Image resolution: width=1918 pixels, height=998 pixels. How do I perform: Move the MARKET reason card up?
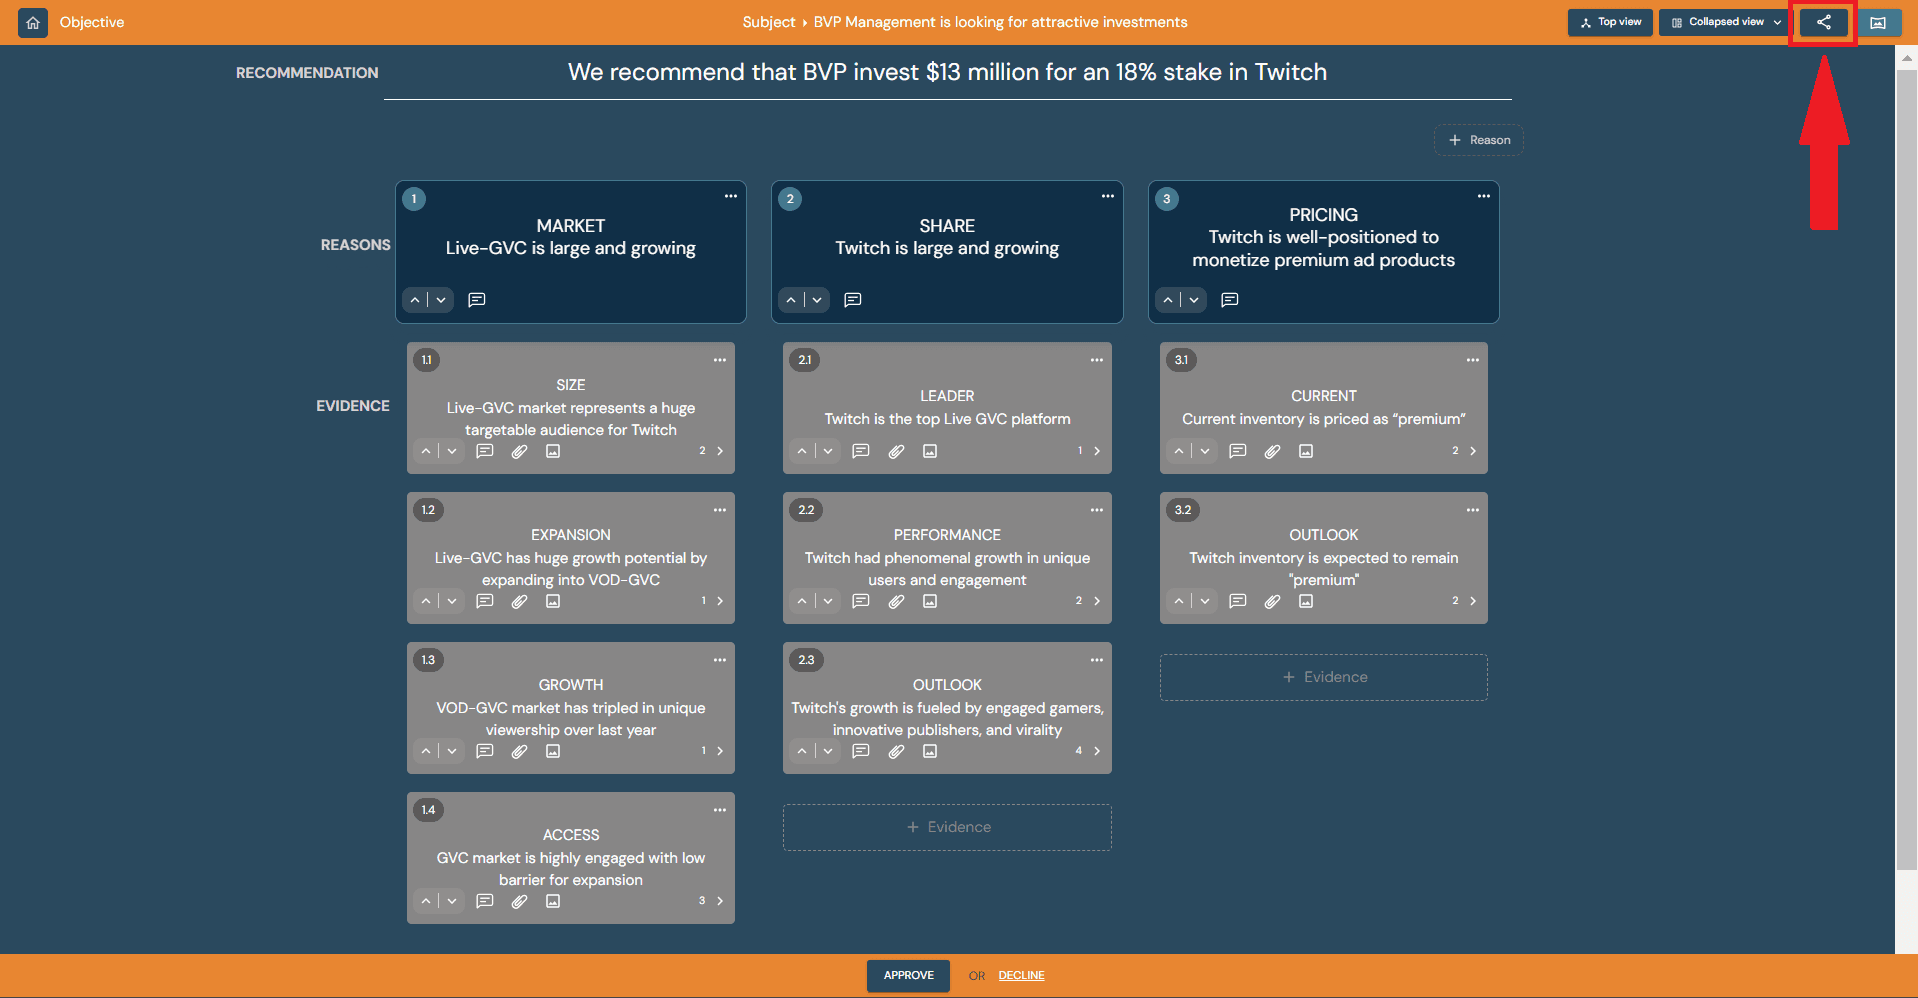(x=415, y=300)
